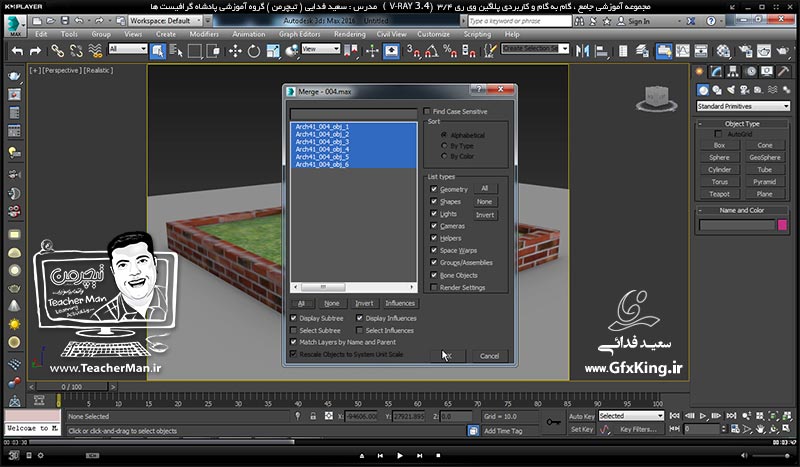Viewport: 800px width, 467px height.
Task: Enable Find Case Sensitive checkbox
Action: point(427,111)
